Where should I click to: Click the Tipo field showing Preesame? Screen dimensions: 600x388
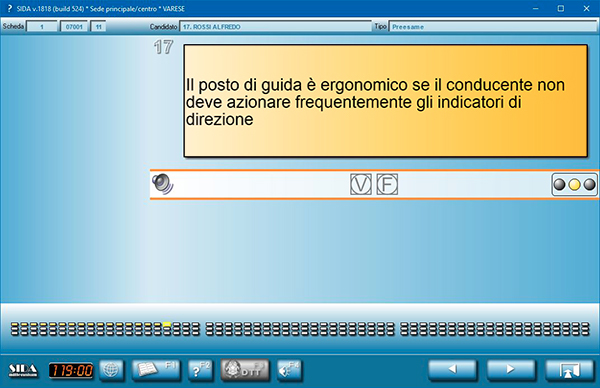click(493, 27)
